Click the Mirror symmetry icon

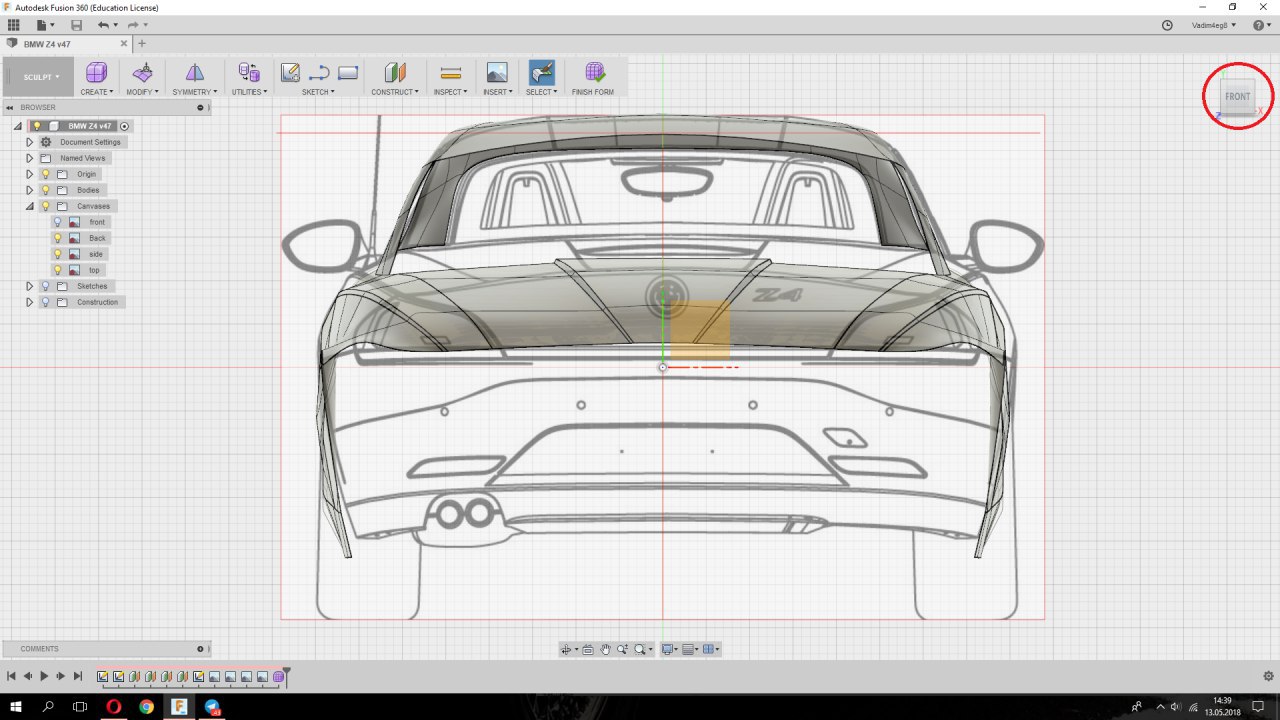pyautogui.click(x=194, y=72)
